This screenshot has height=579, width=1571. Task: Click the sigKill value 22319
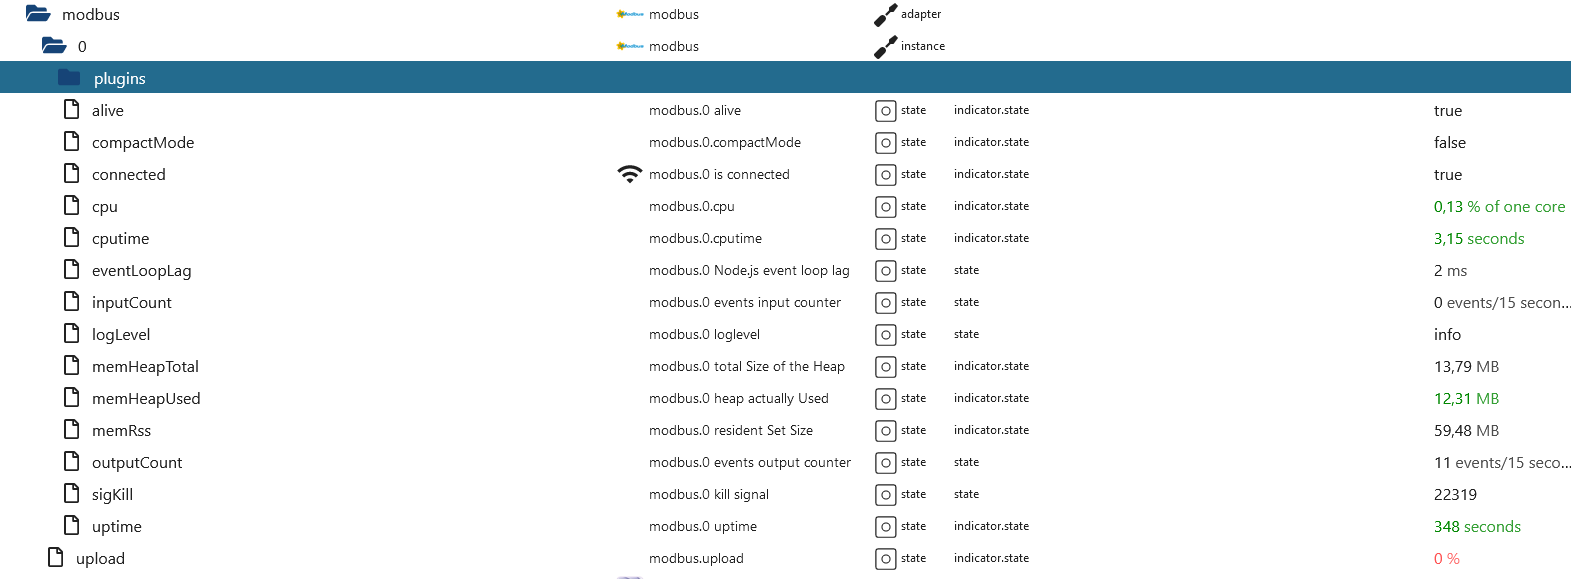coord(1455,495)
